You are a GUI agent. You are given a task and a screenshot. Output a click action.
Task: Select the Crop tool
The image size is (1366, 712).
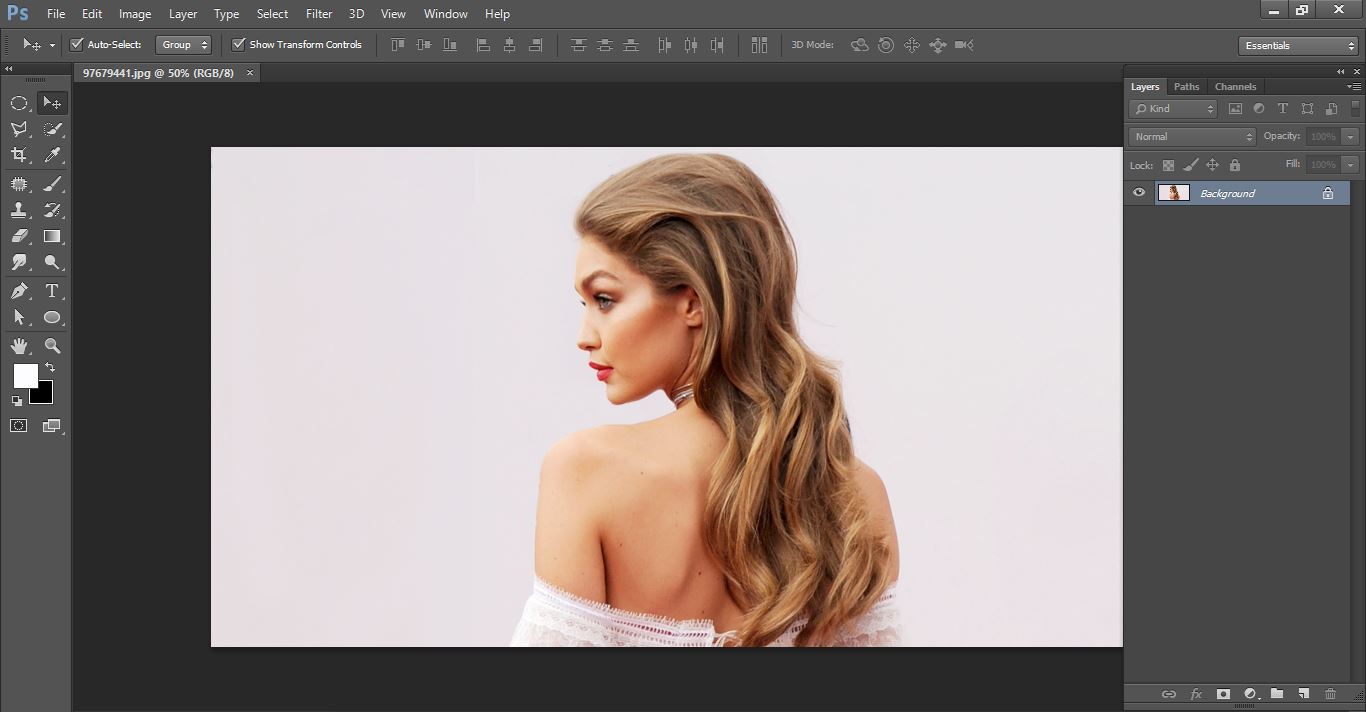click(20, 152)
